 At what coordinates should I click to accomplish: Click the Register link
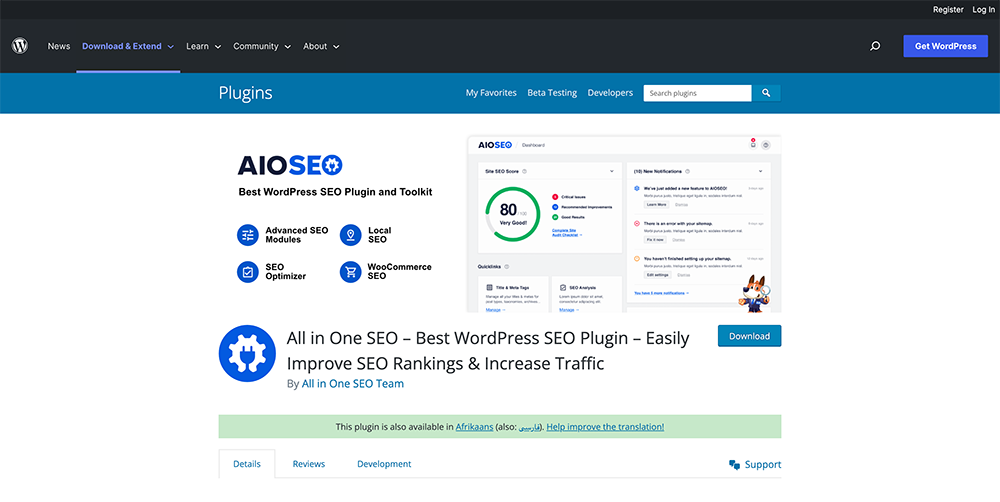click(x=948, y=10)
